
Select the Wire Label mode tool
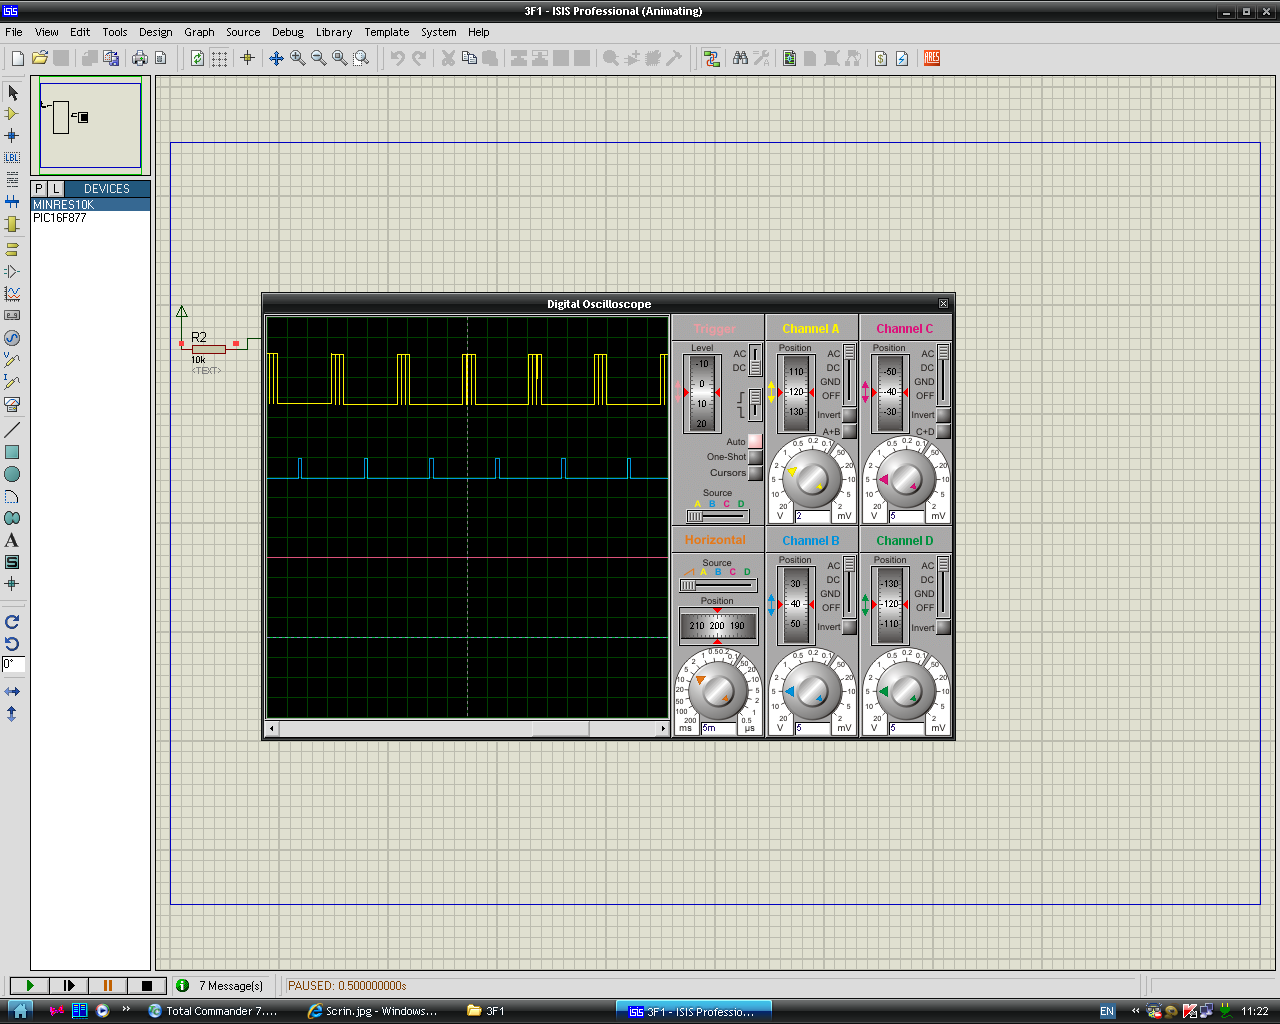click(x=12, y=158)
